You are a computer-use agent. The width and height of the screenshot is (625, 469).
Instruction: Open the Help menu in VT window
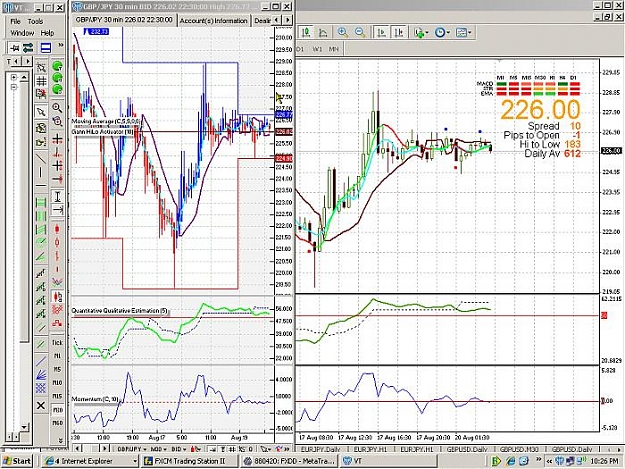[x=47, y=33]
